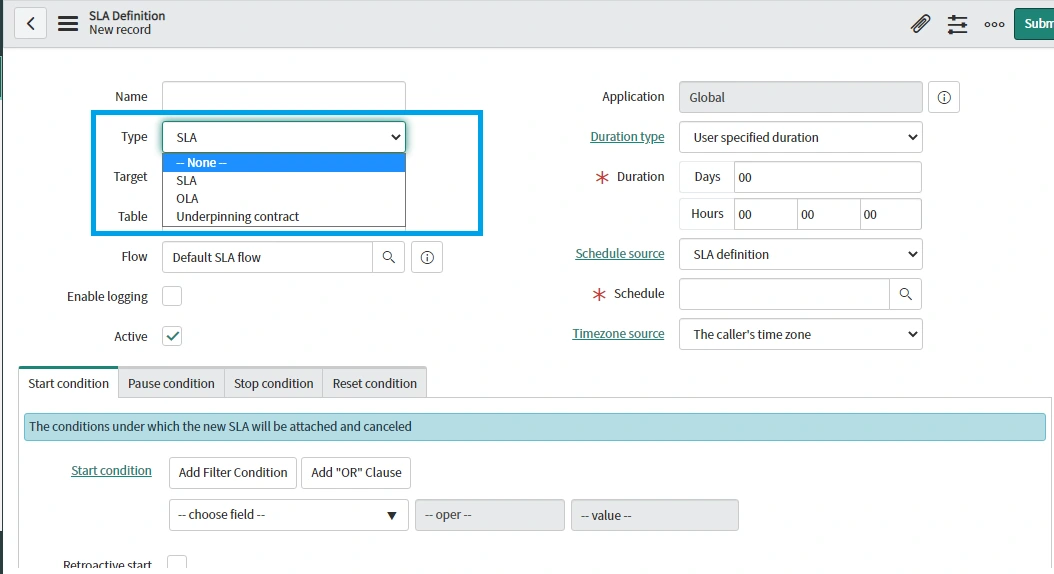
Task: Open the Type dropdown
Action: click(284, 137)
